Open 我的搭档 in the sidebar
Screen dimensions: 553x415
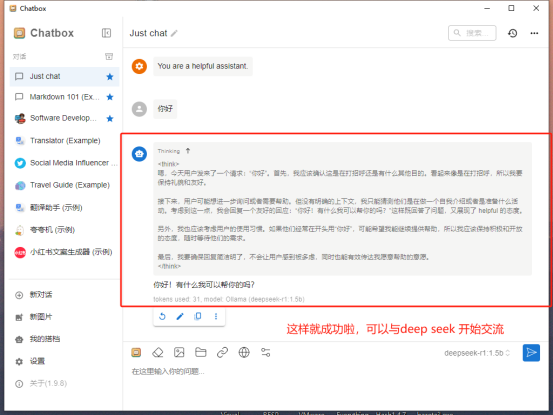65,339
